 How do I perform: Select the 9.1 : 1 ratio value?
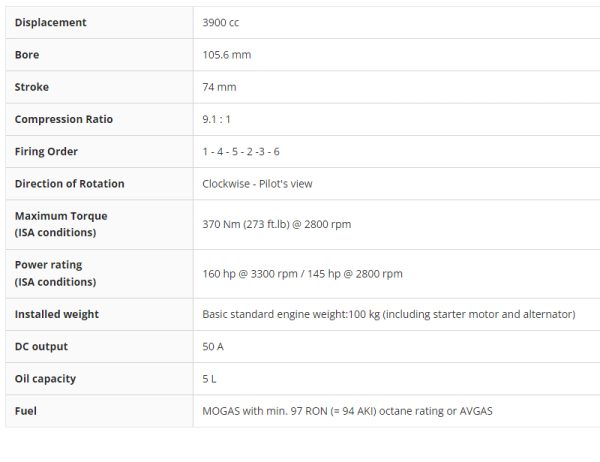click(217, 119)
